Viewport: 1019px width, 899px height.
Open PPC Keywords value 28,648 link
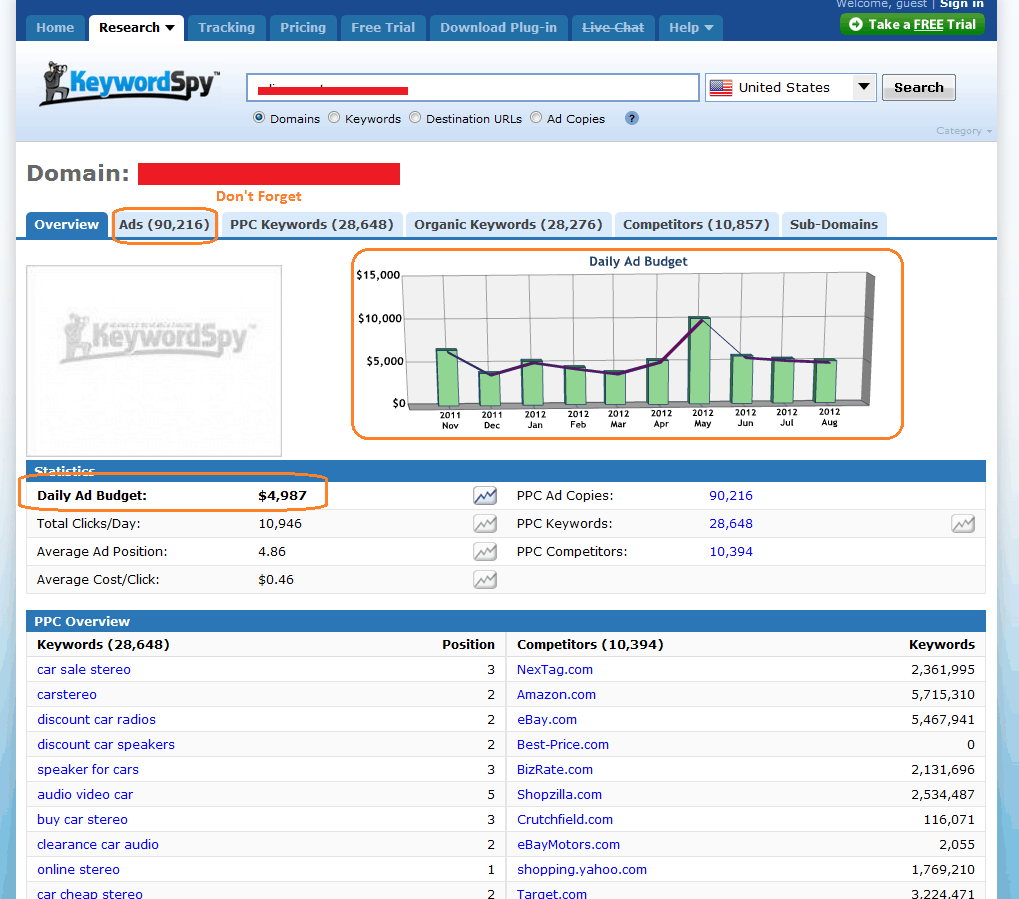tap(730, 524)
